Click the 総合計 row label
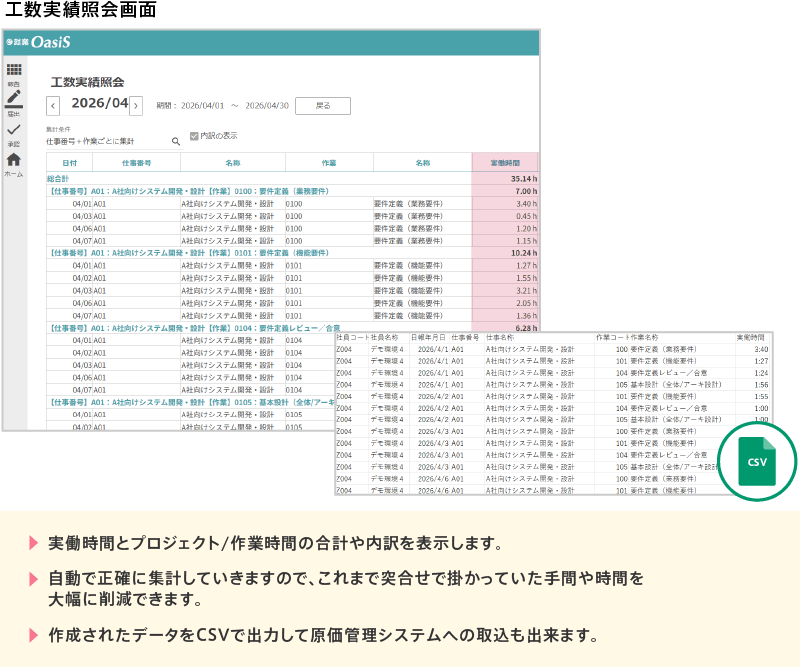The height and width of the screenshot is (667, 800). 58,179
